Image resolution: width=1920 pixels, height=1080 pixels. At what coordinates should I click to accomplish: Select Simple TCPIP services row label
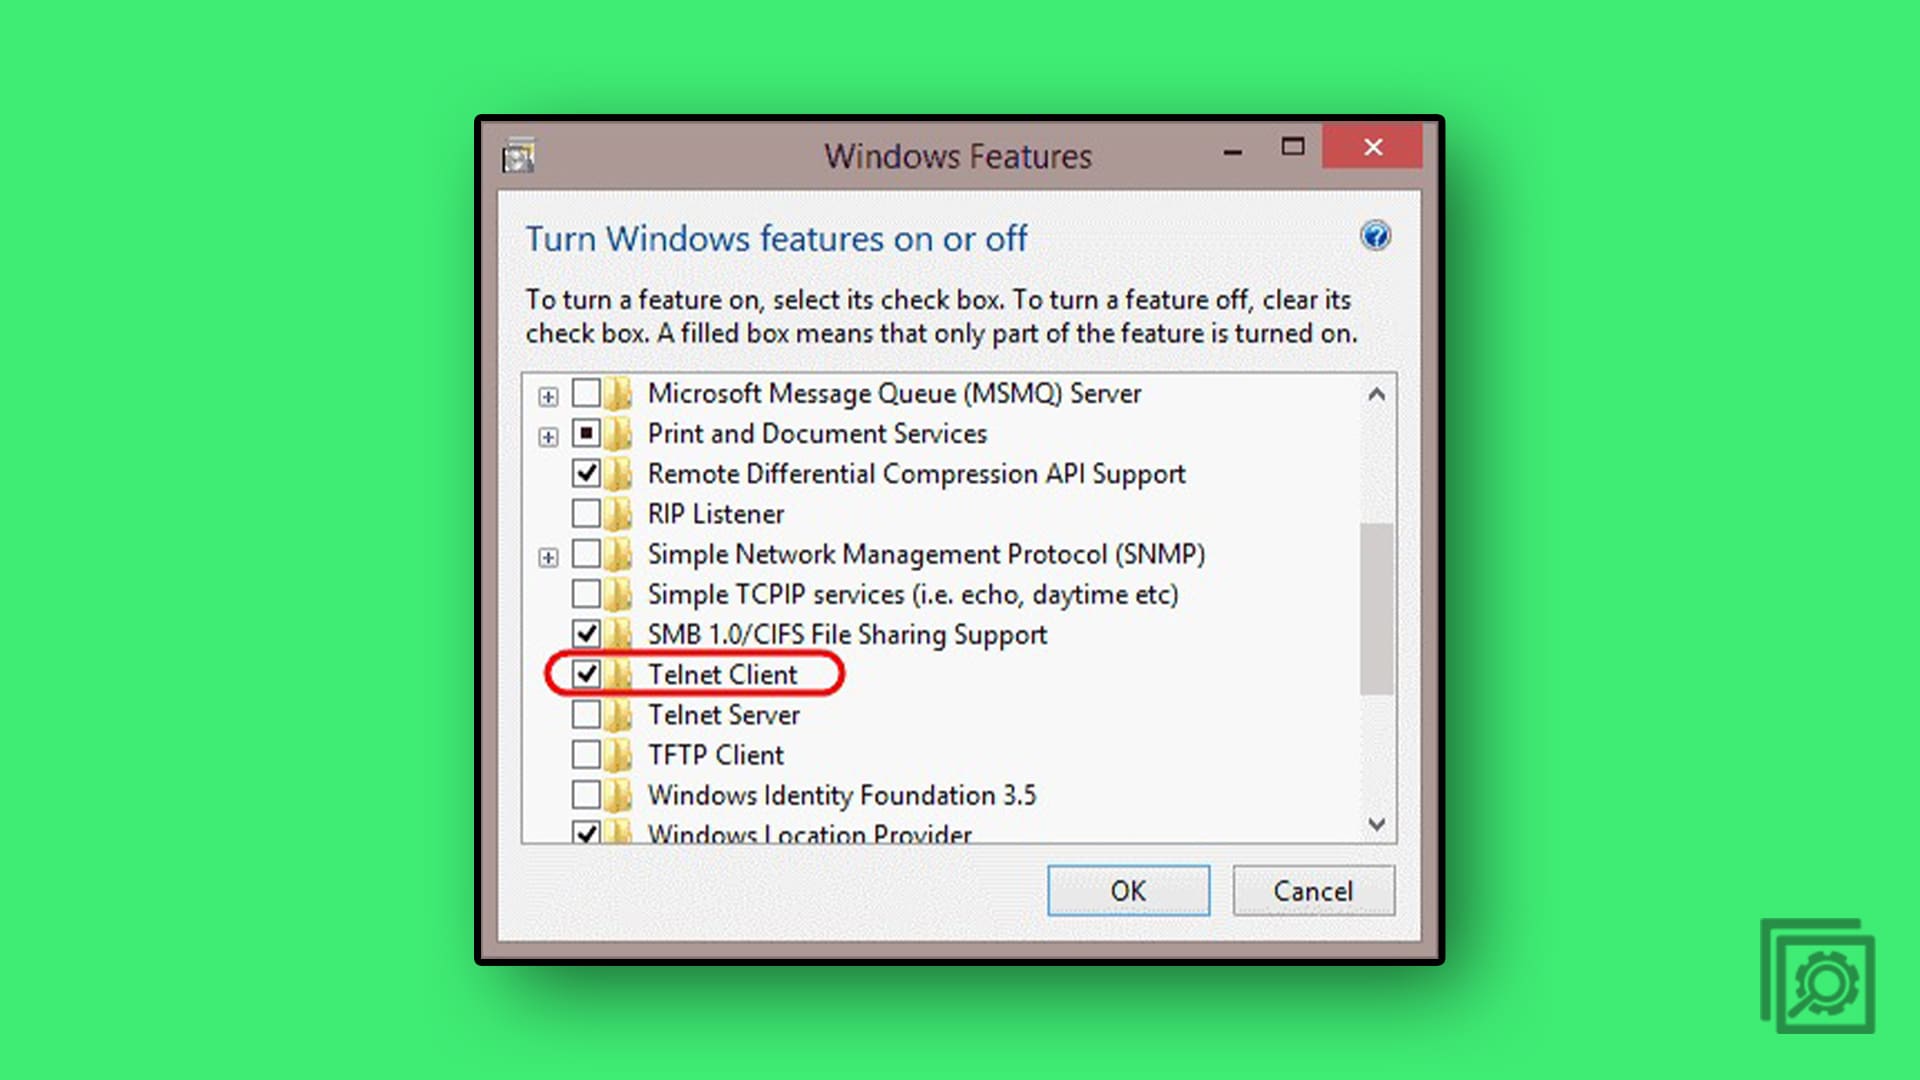click(913, 595)
